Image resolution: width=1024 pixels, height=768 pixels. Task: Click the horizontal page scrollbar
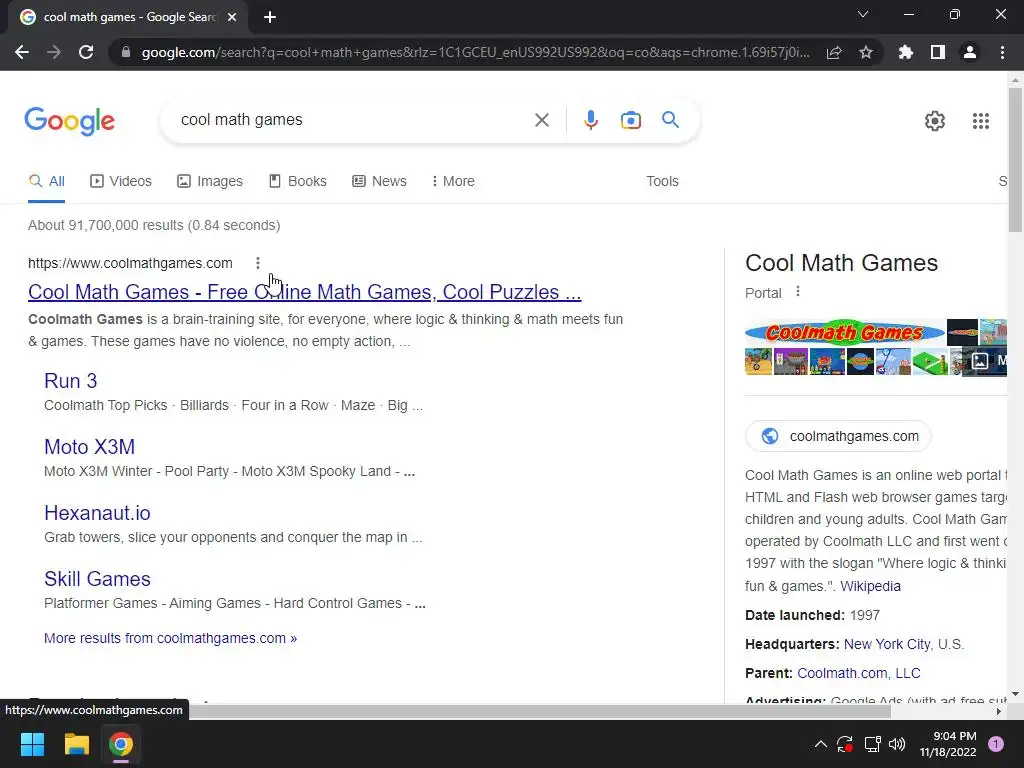coord(539,712)
